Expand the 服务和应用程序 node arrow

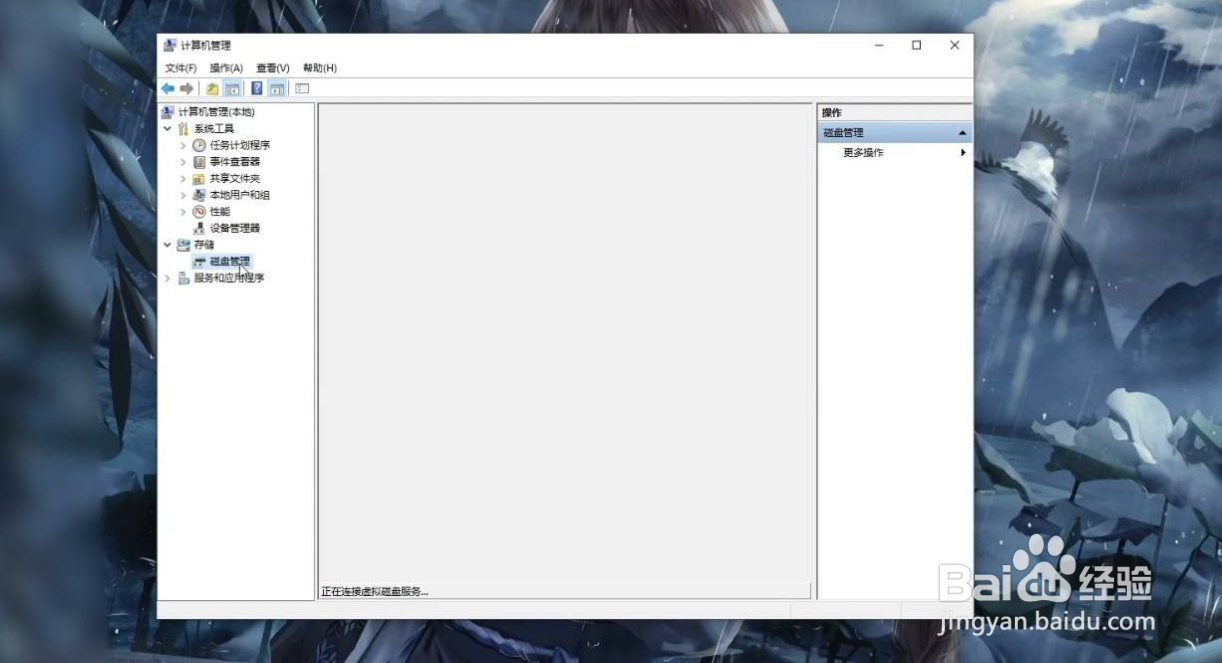[x=168, y=278]
